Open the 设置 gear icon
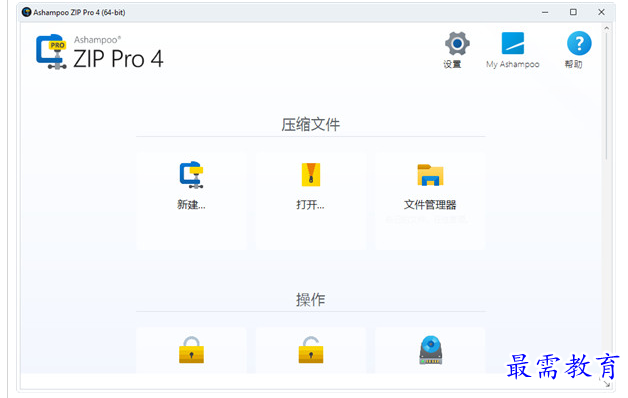The width and height of the screenshot is (628, 398). coord(457,43)
